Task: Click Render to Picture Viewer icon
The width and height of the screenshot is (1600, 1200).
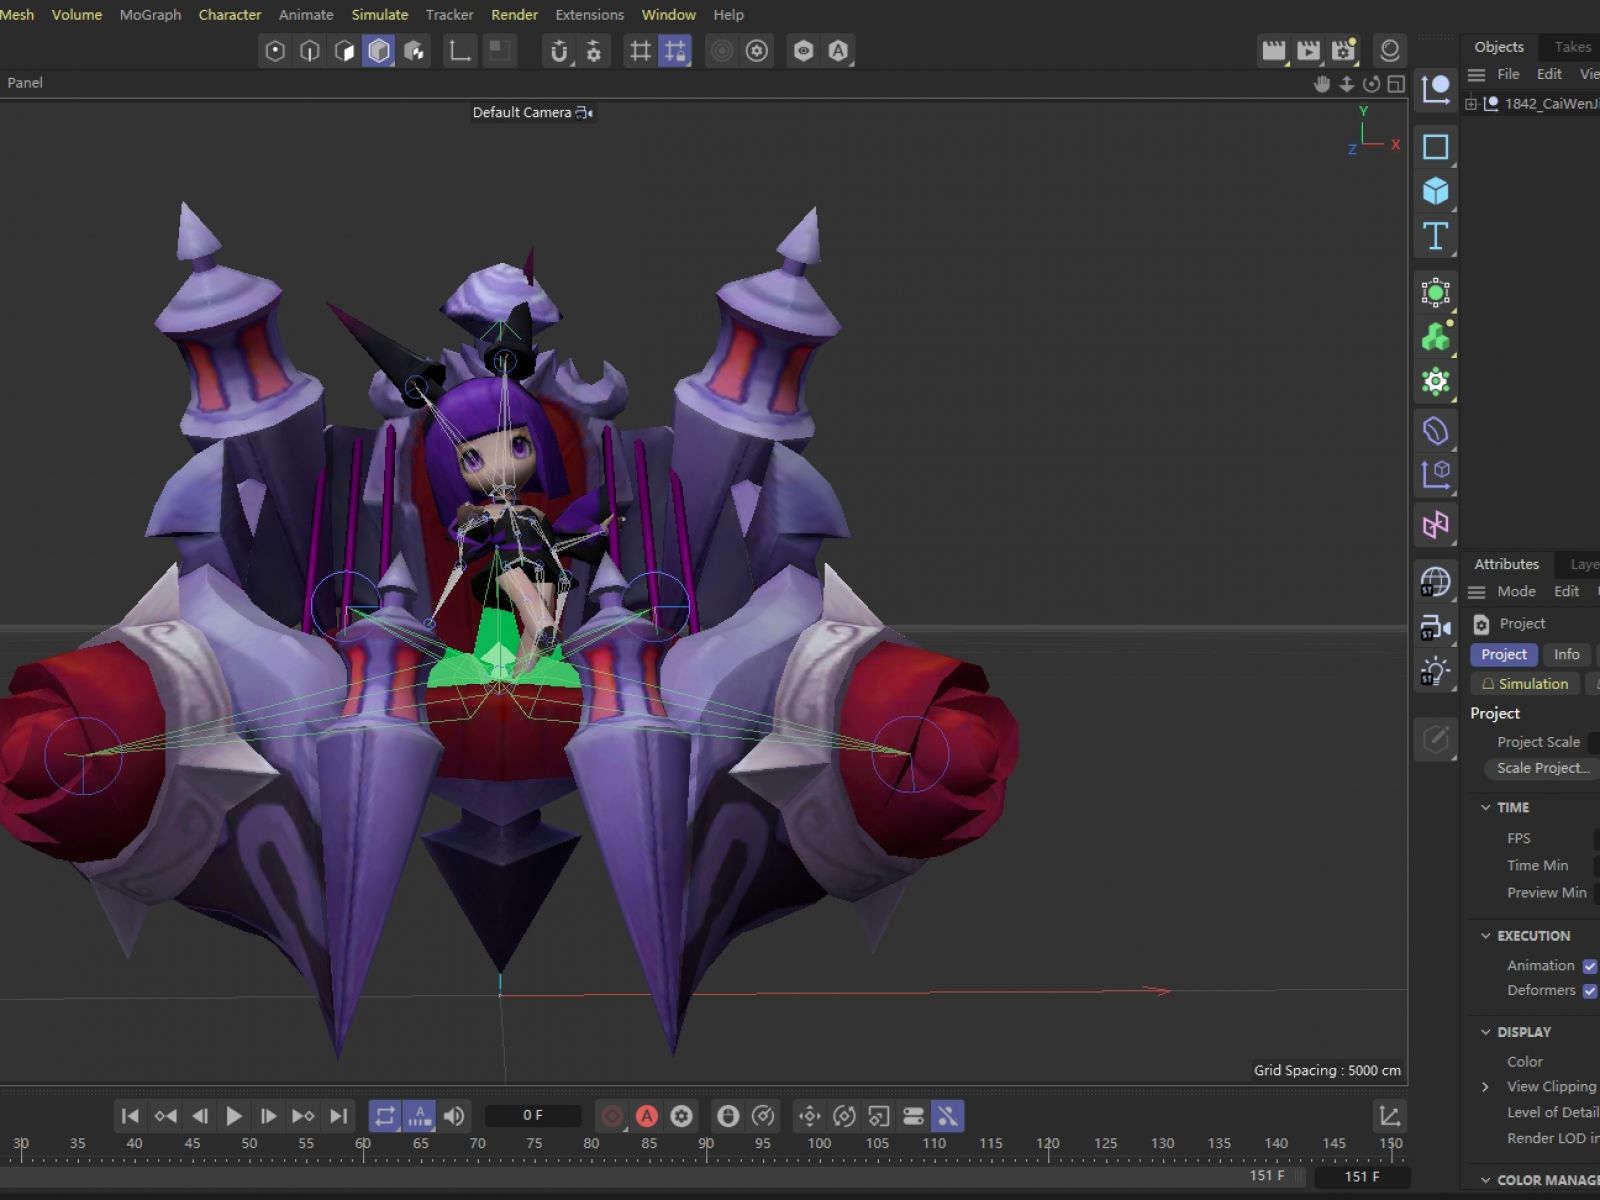Action: pyautogui.click(x=1308, y=51)
